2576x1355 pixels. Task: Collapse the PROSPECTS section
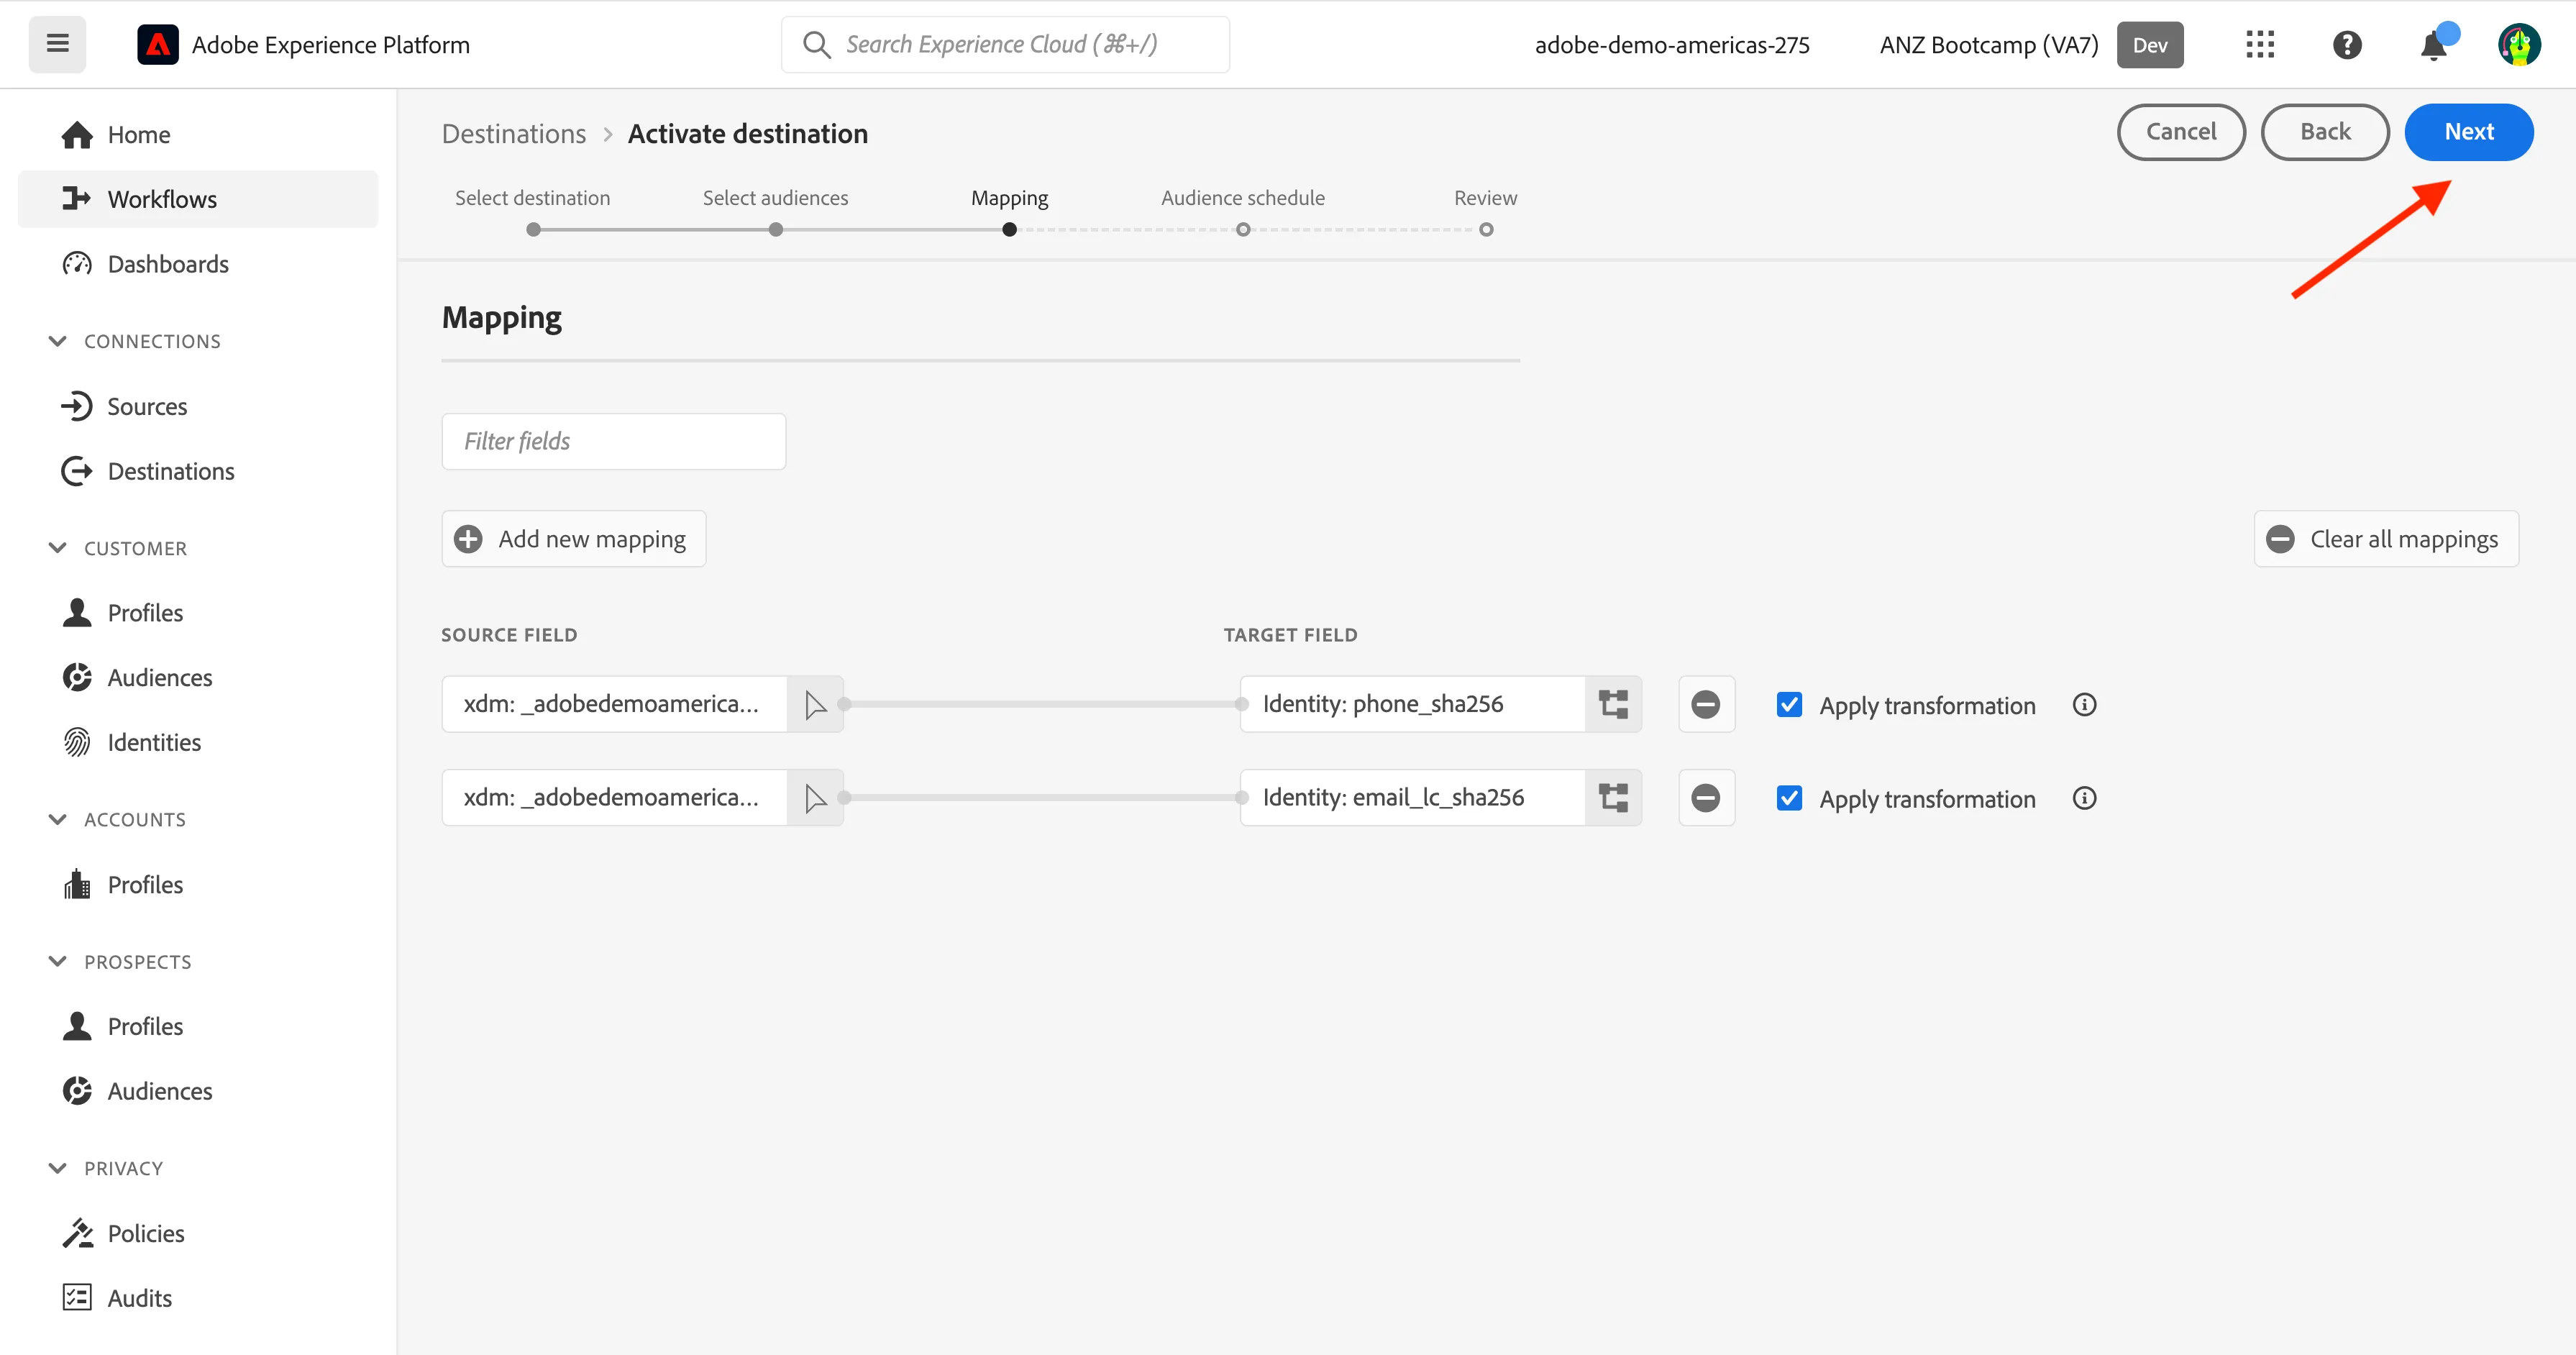pos(58,961)
